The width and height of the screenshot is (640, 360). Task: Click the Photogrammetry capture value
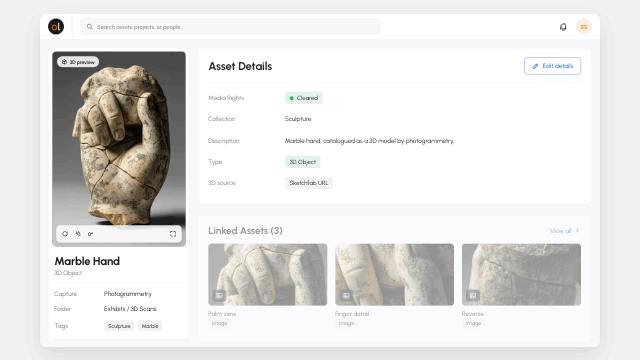point(127,294)
